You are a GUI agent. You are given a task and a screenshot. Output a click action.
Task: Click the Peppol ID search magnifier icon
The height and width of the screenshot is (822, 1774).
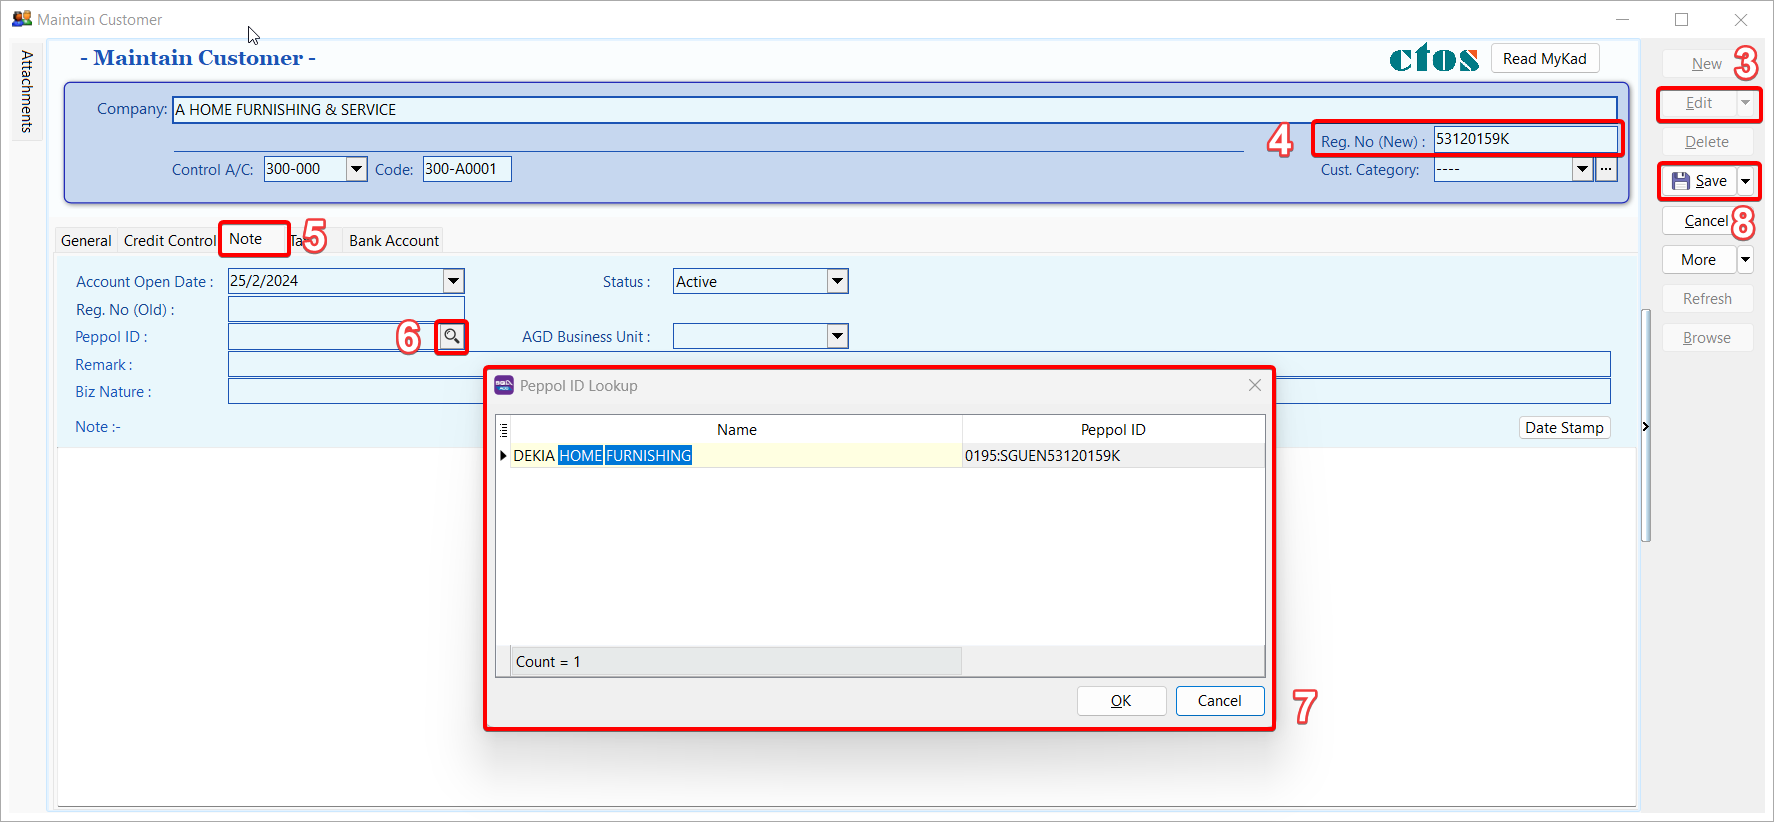pyautogui.click(x=452, y=336)
